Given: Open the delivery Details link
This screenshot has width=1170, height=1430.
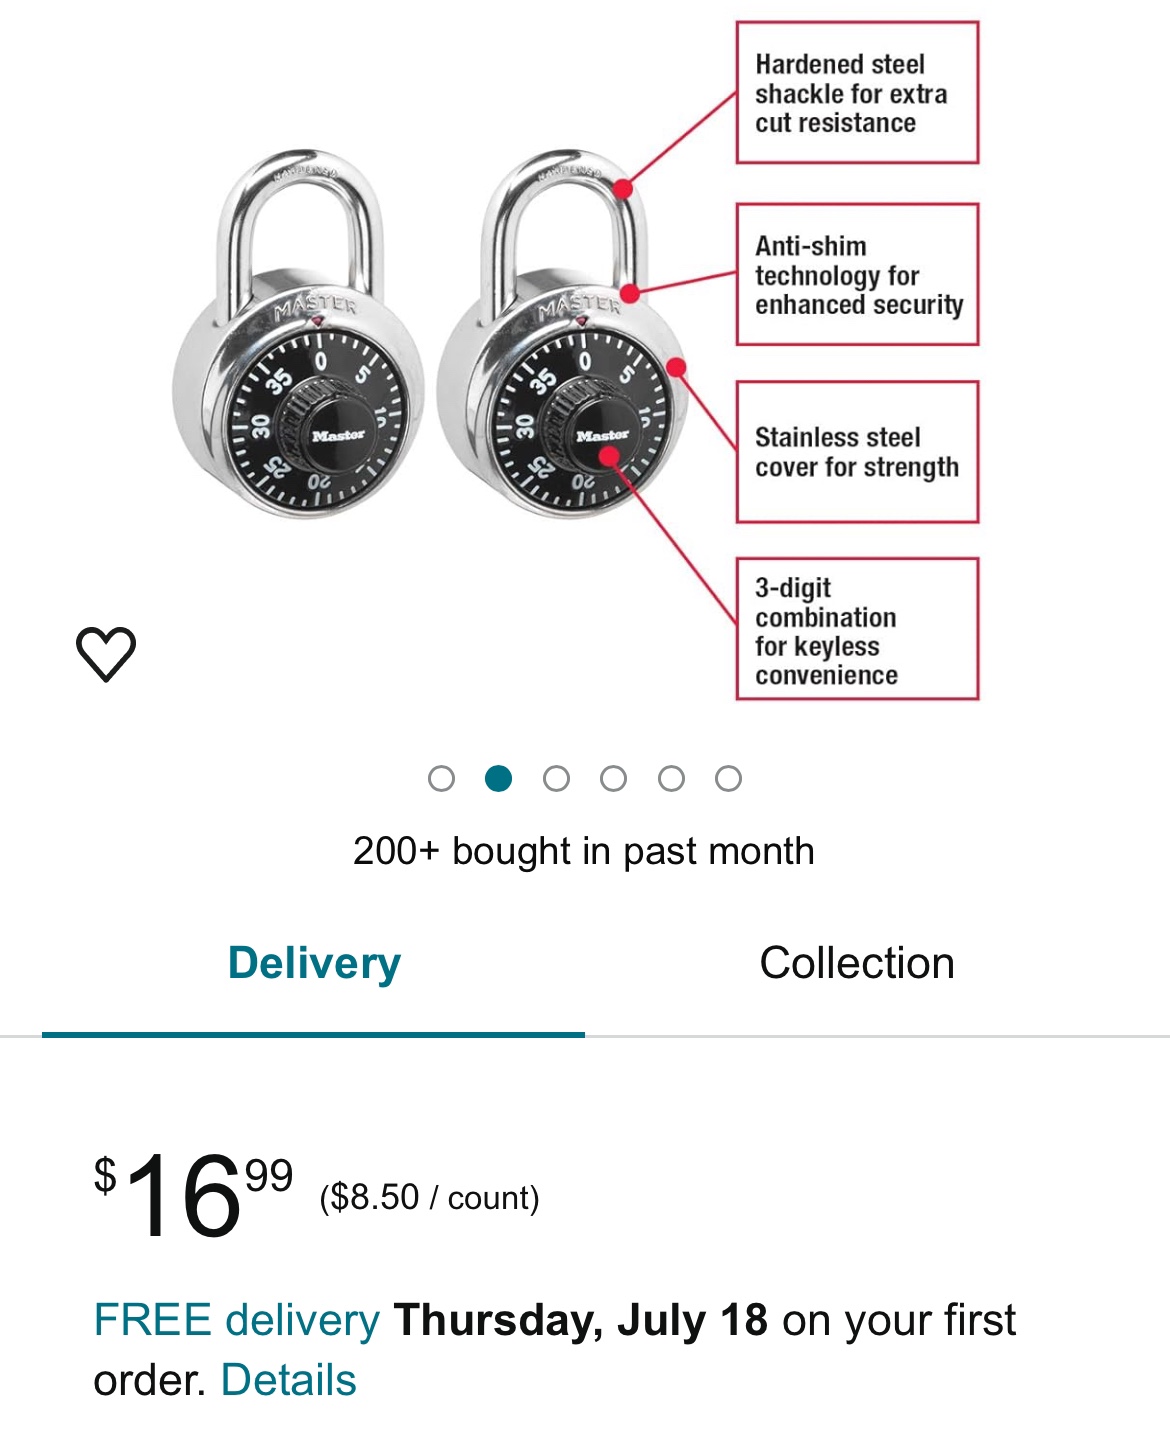Looking at the screenshot, I should (x=288, y=1380).
